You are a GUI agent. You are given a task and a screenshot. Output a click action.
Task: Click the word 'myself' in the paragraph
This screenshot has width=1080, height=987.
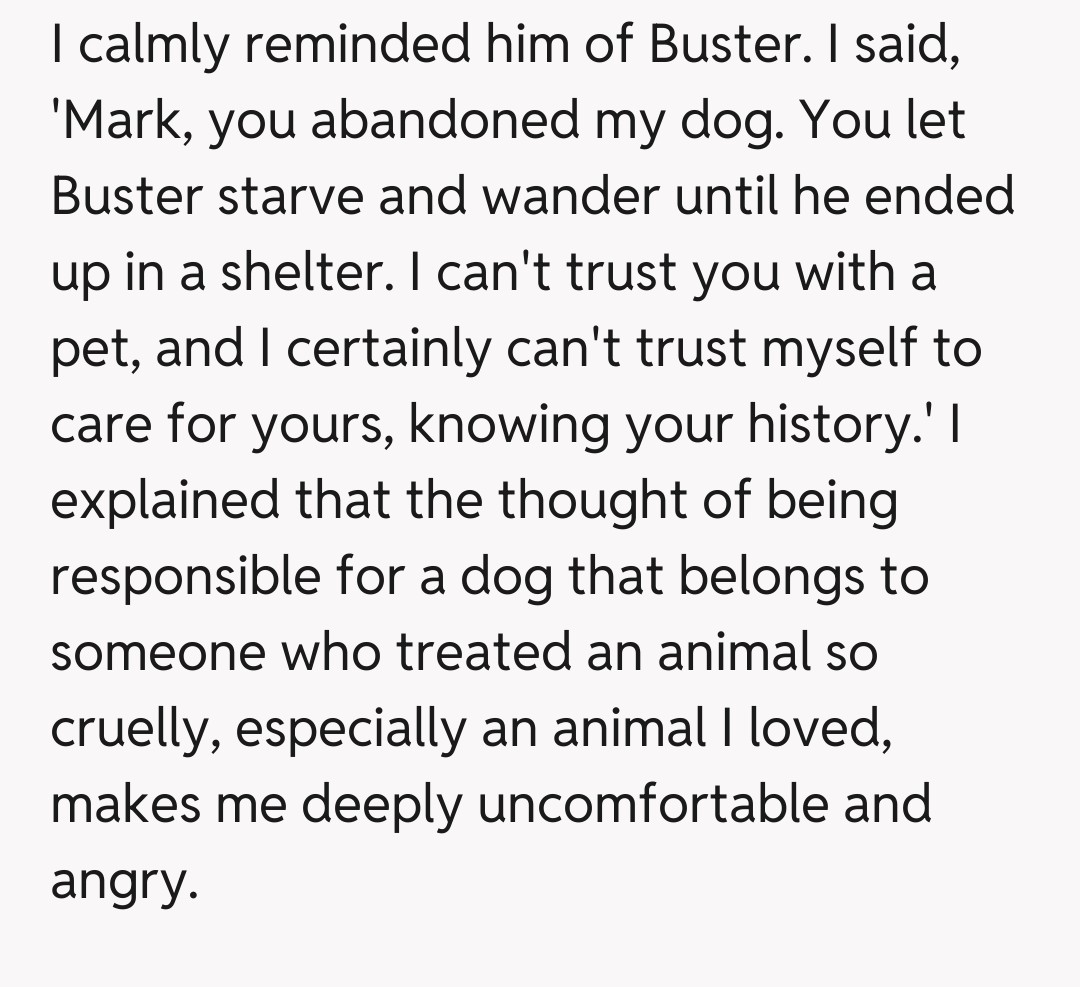[811, 349]
